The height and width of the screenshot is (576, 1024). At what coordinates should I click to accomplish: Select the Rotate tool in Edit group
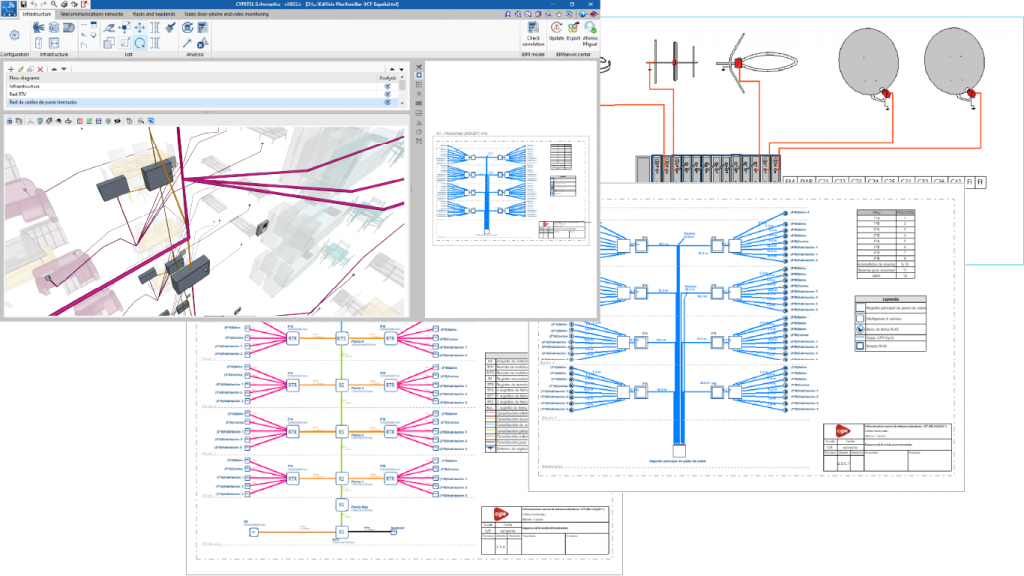point(140,43)
